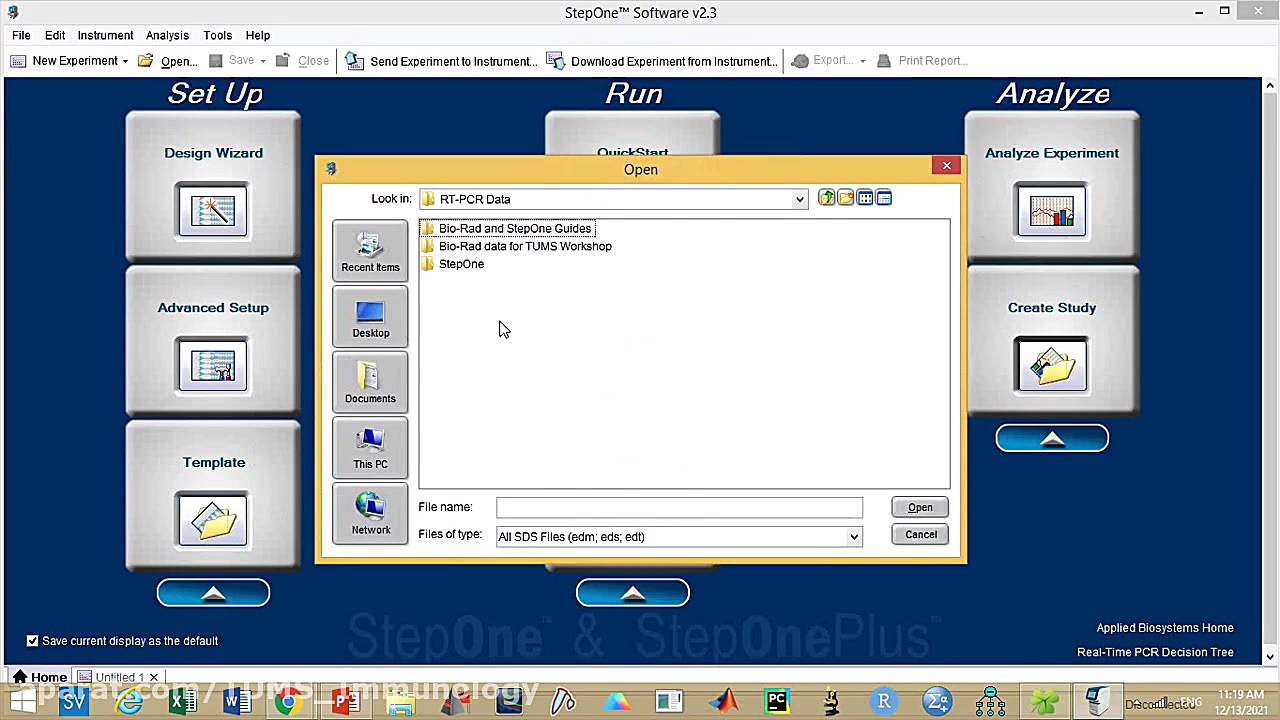The image size is (1280, 720).
Task: Open PowerPoint from the taskbar
Action: [345, 701]
